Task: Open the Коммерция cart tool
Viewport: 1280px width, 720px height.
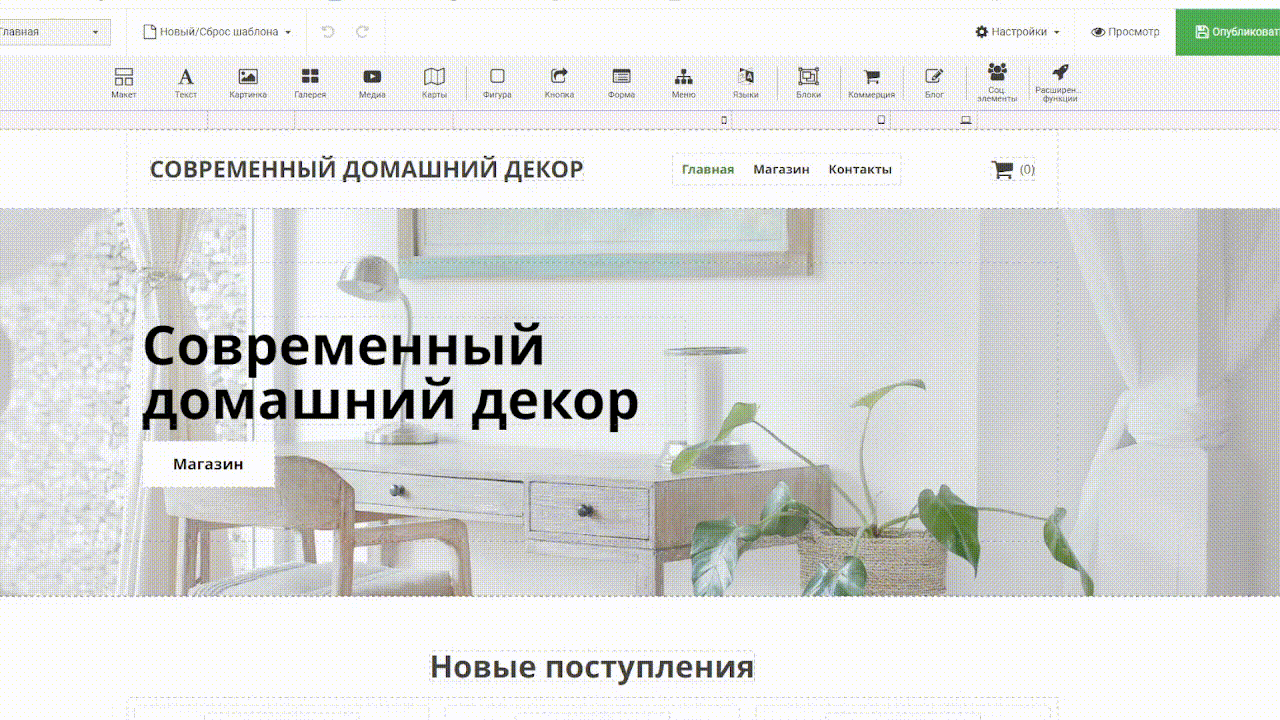Action: tap(871, 82)
